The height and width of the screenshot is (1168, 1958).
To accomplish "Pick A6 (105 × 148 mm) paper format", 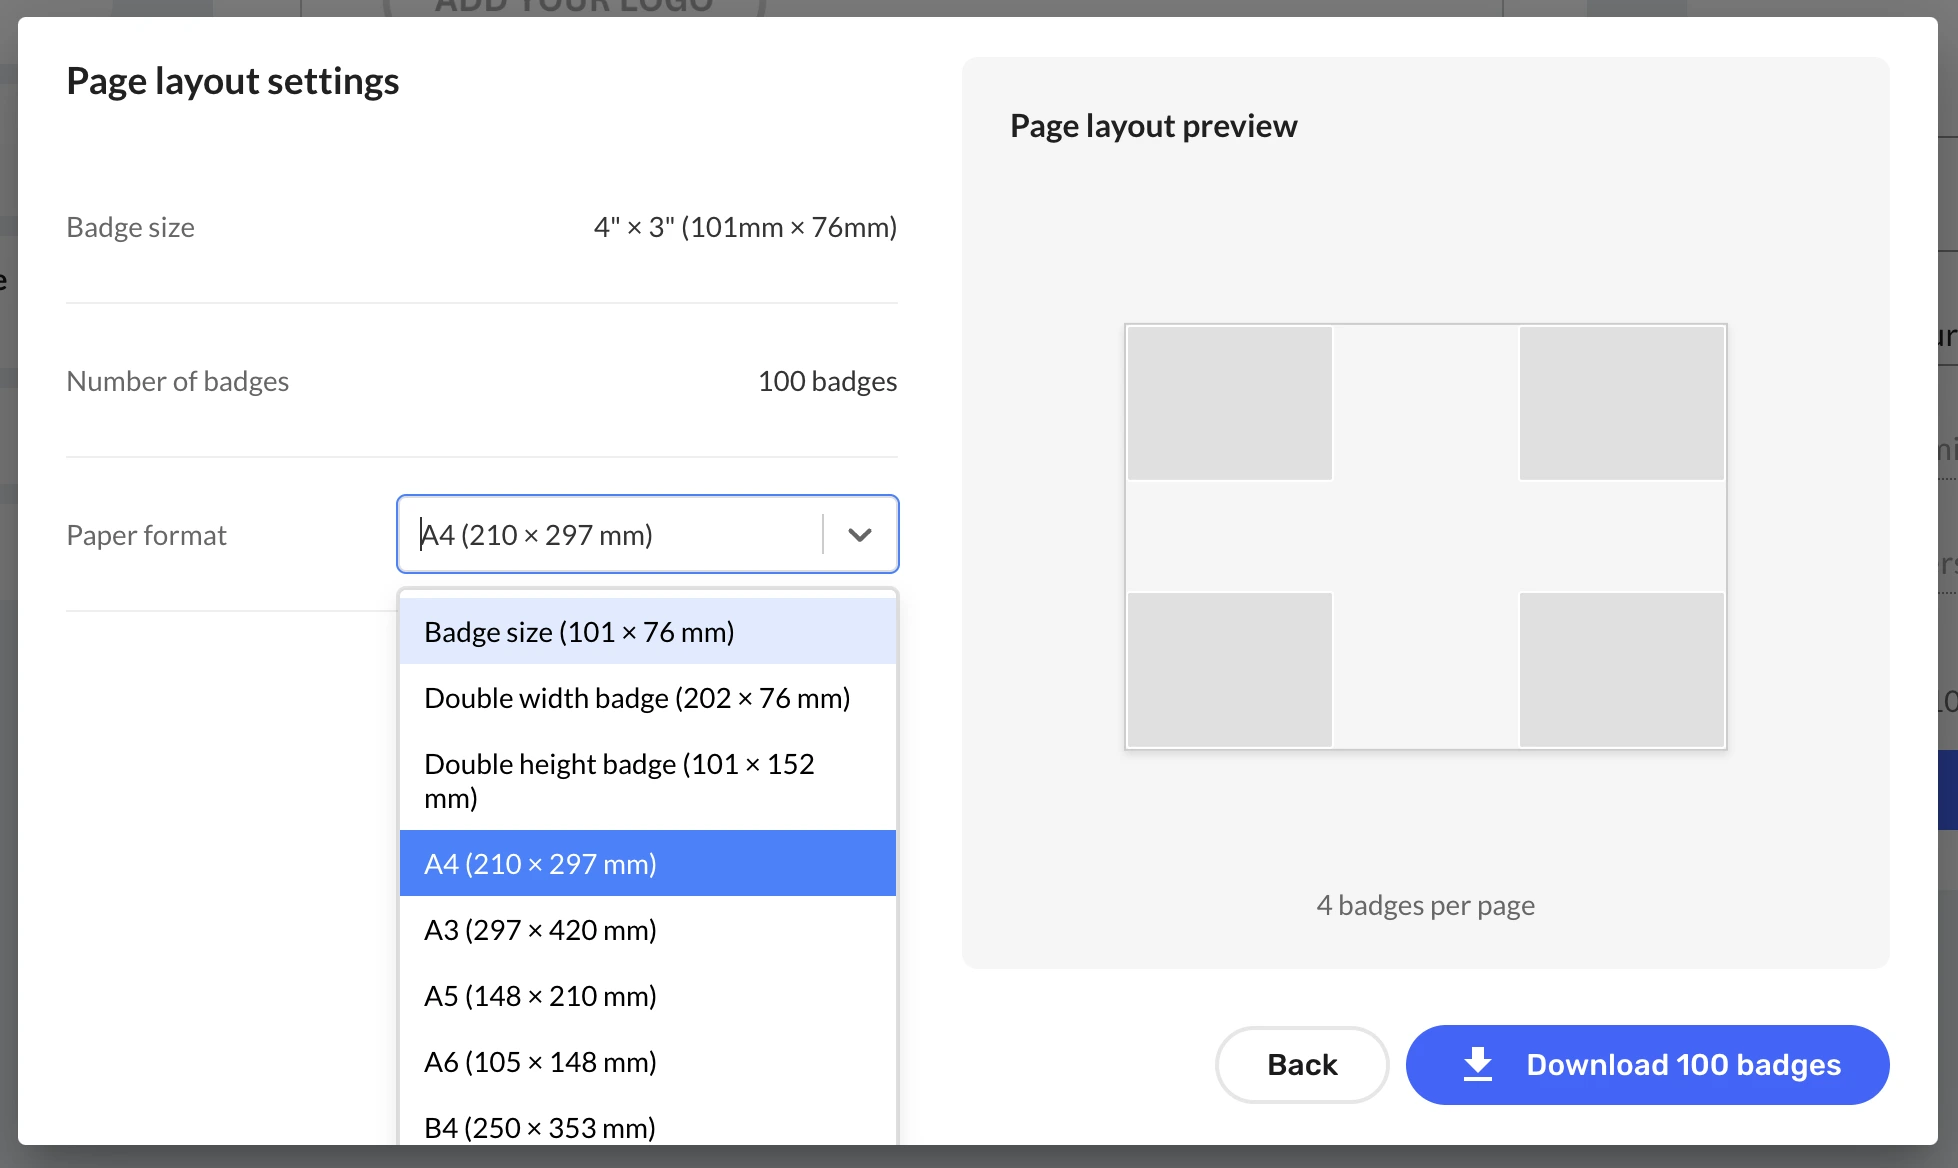I will coord(539,1061).
